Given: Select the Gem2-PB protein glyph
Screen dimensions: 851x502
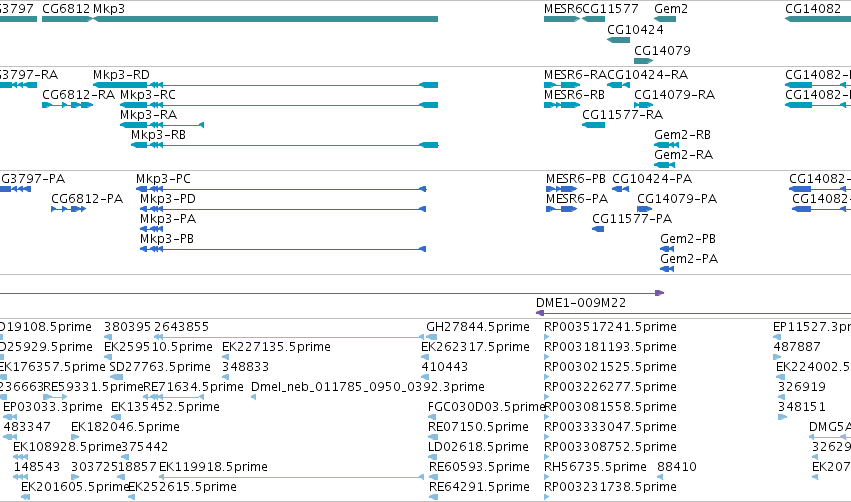Looking at the screenshot, I should click(667, 249).
